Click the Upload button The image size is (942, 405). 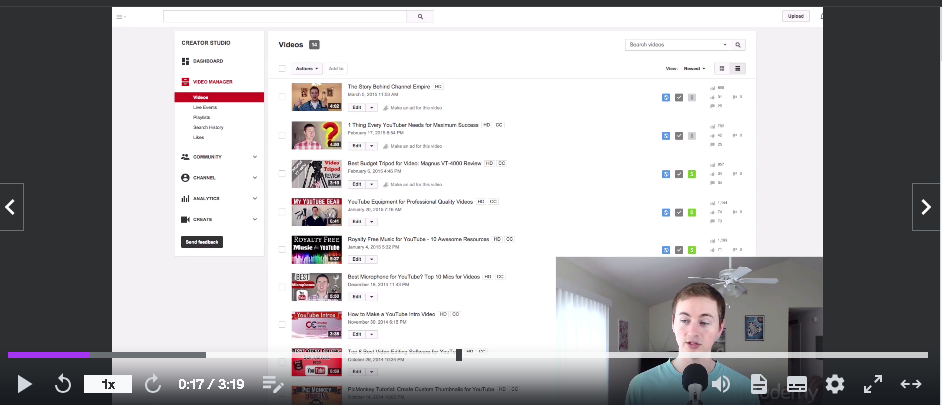tap(795, 16)
